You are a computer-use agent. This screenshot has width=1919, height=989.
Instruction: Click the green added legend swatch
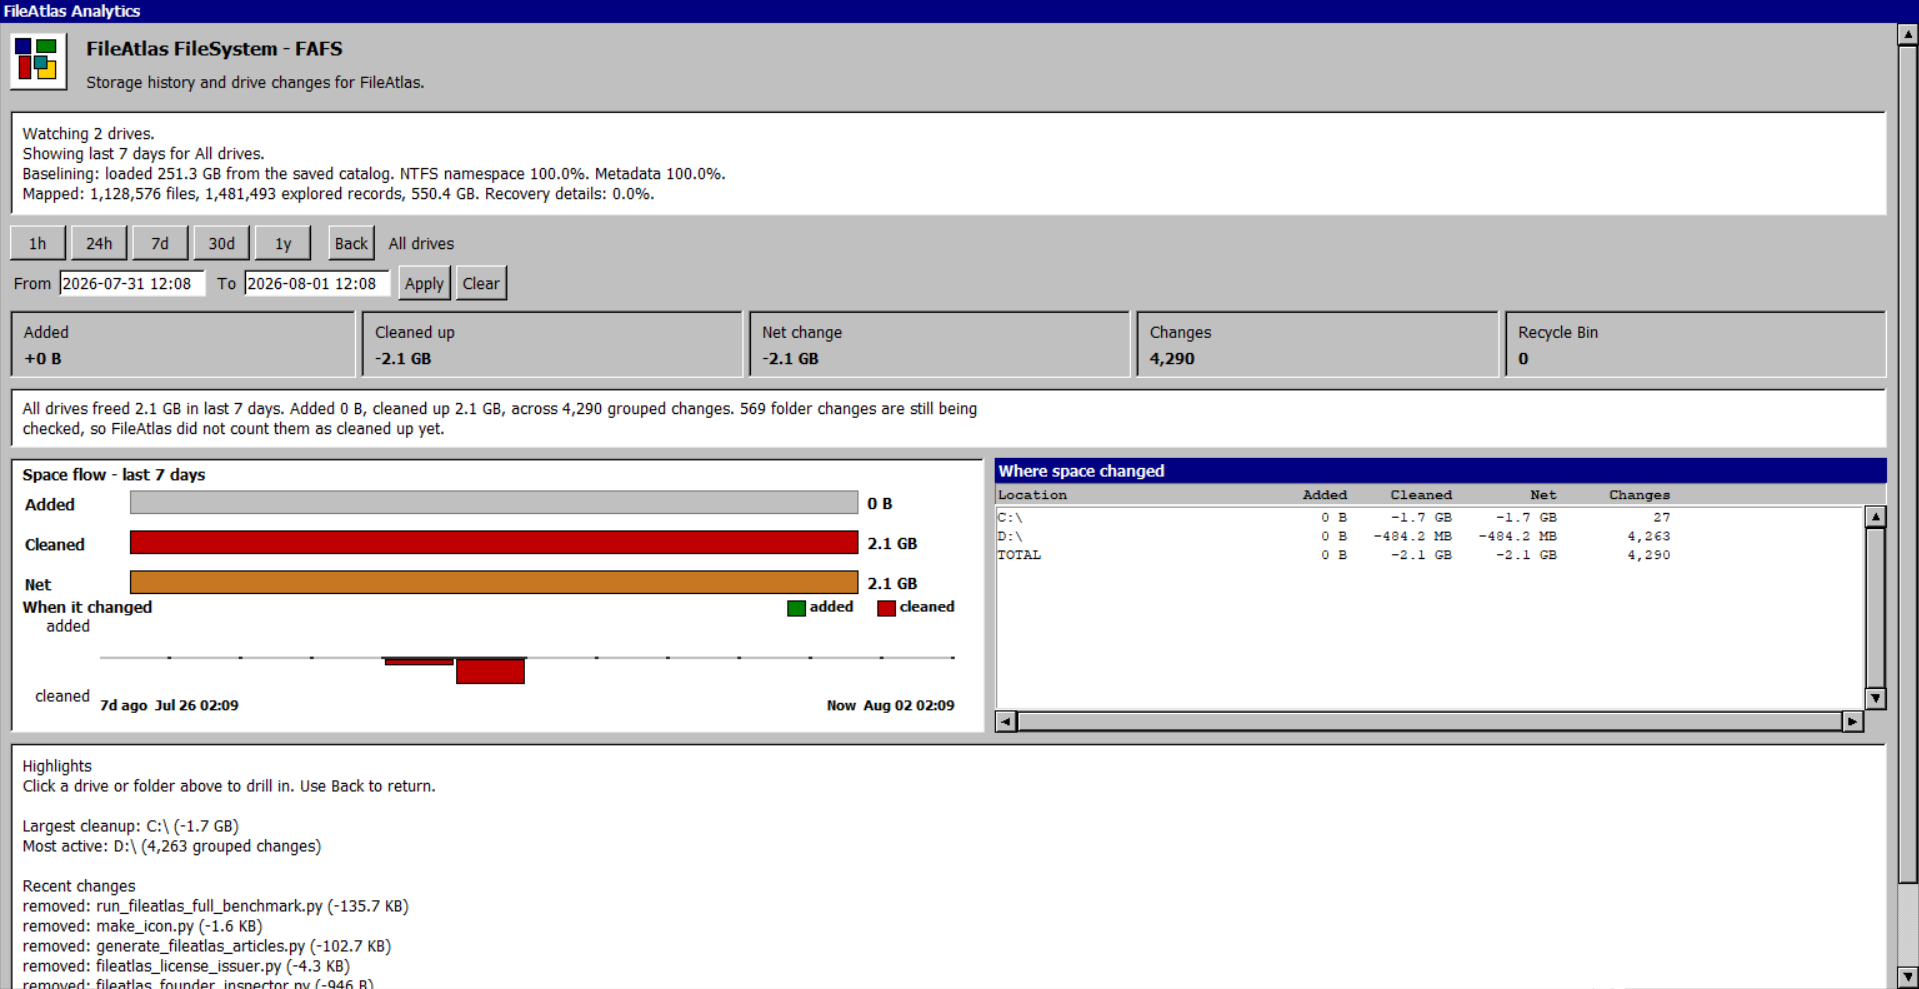point(796,608)
